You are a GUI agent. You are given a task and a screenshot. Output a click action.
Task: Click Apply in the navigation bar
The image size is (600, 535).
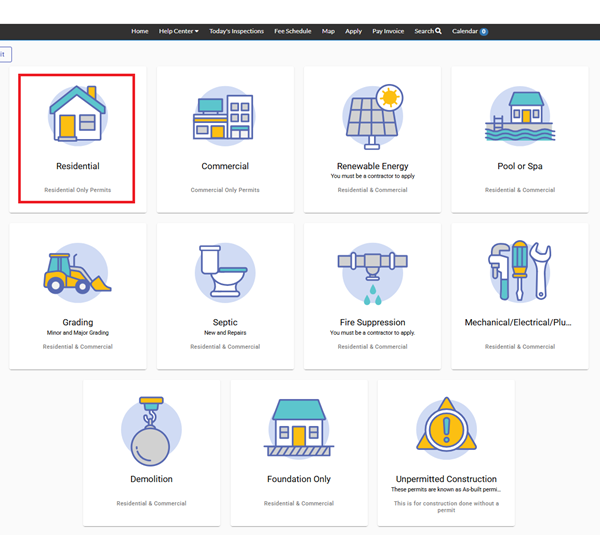(x=353, y=31)
